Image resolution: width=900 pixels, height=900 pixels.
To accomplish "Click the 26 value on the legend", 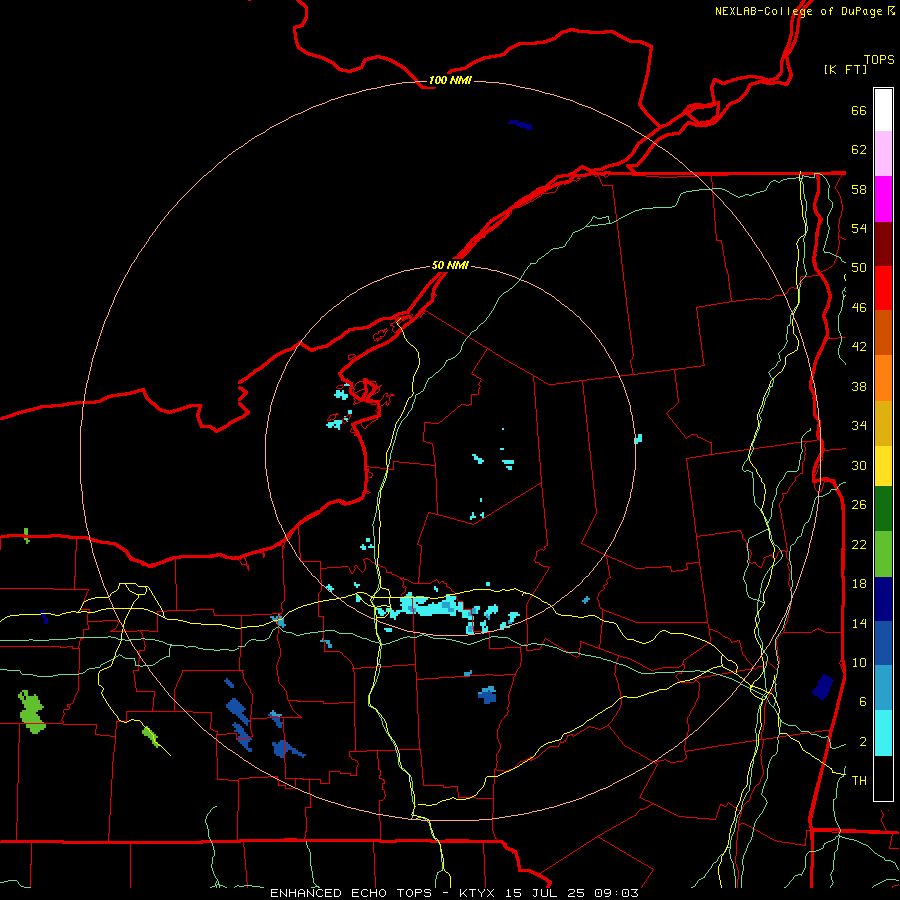I will pos(859,505).
